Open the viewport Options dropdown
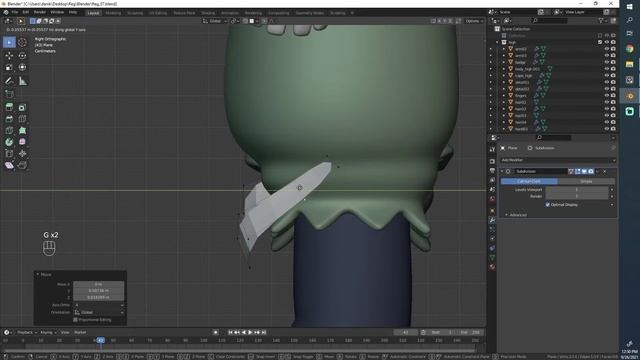The image size is (640, 360). [474, 21]
